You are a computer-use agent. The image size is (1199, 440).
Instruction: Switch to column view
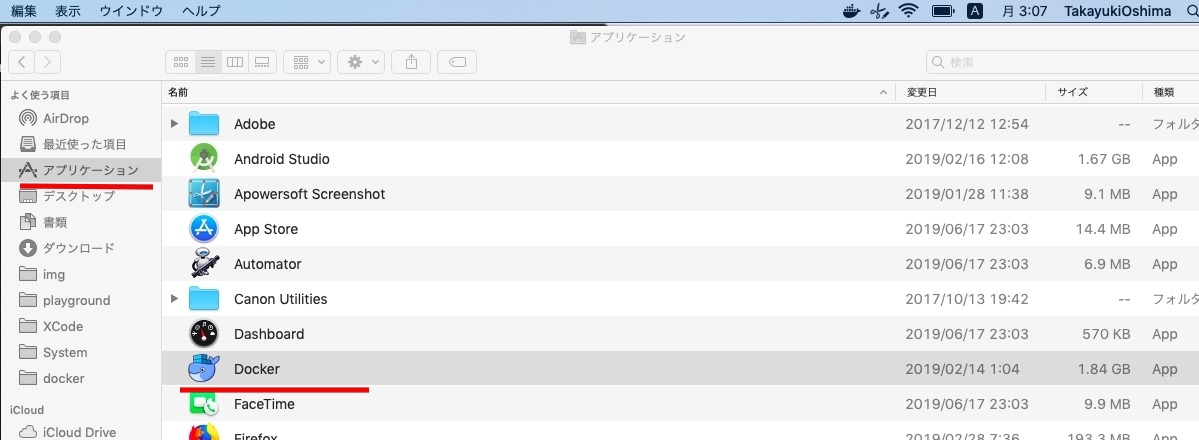coord(235,62)
